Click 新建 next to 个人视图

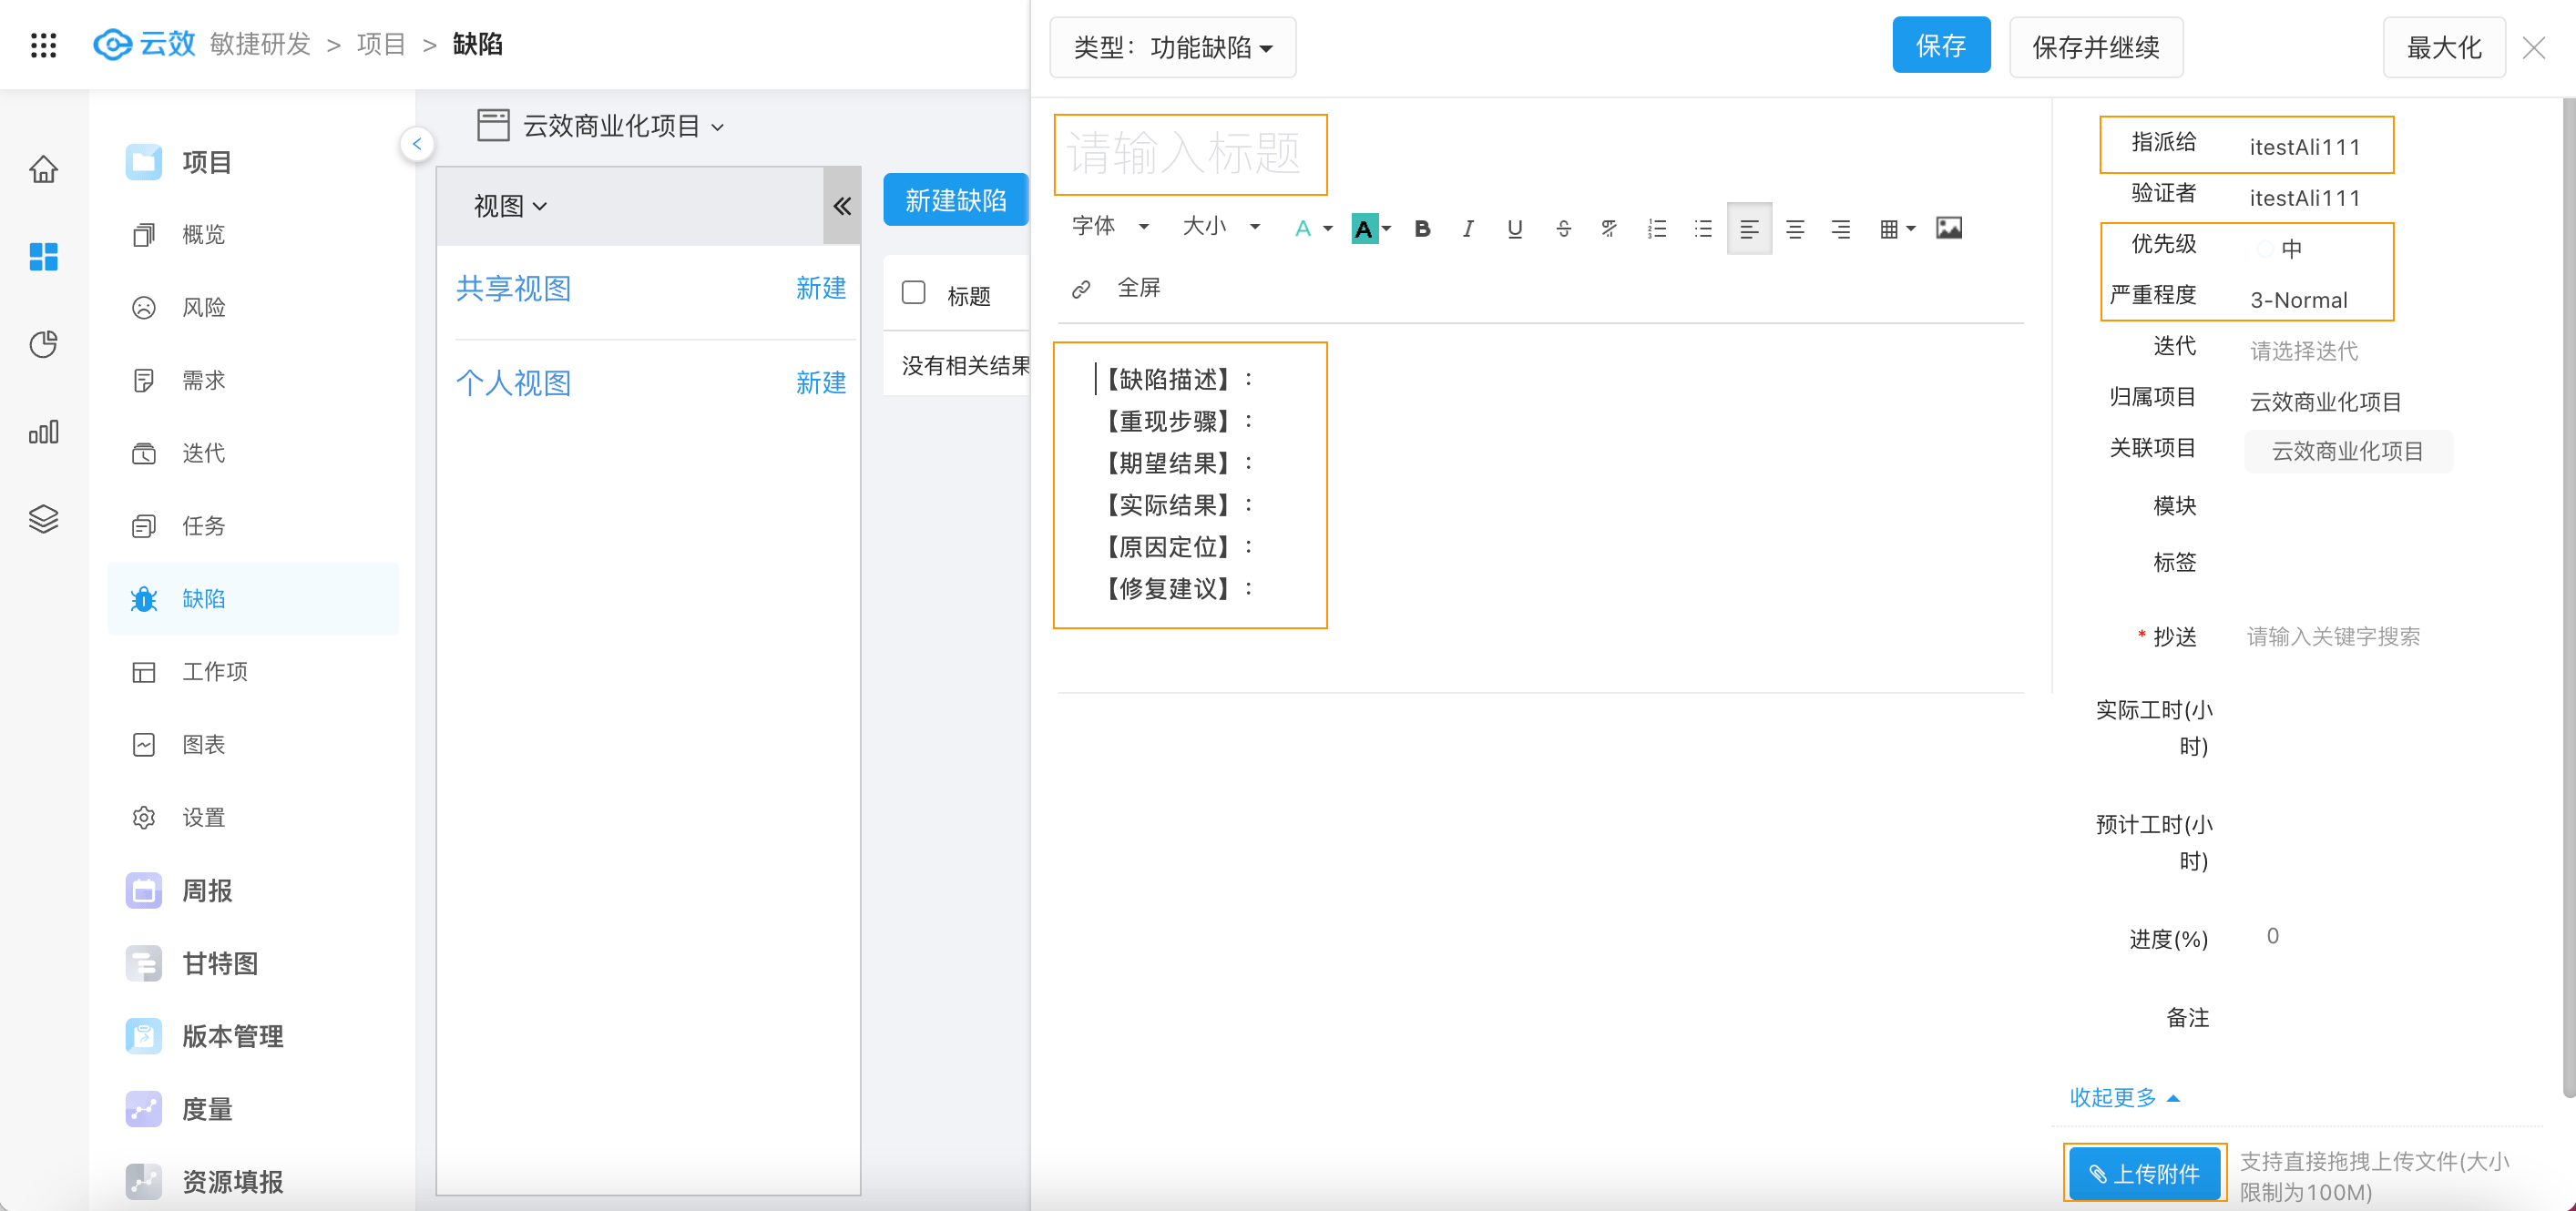click(821, 383)
